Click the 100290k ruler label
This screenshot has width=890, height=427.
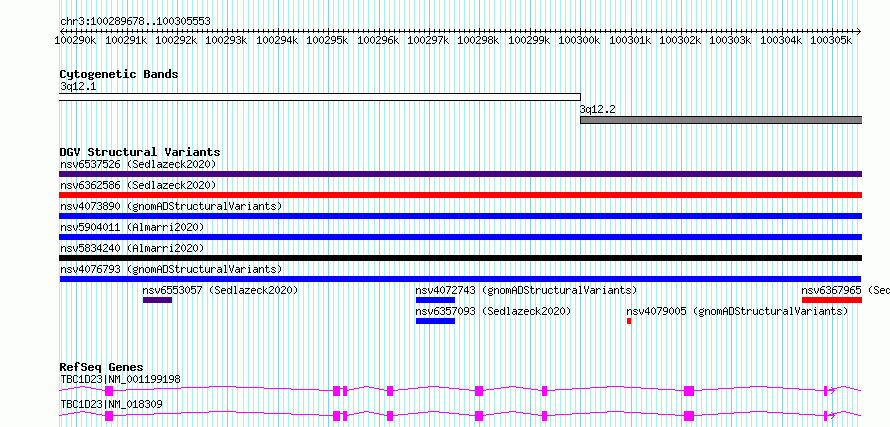pos(75,40)
